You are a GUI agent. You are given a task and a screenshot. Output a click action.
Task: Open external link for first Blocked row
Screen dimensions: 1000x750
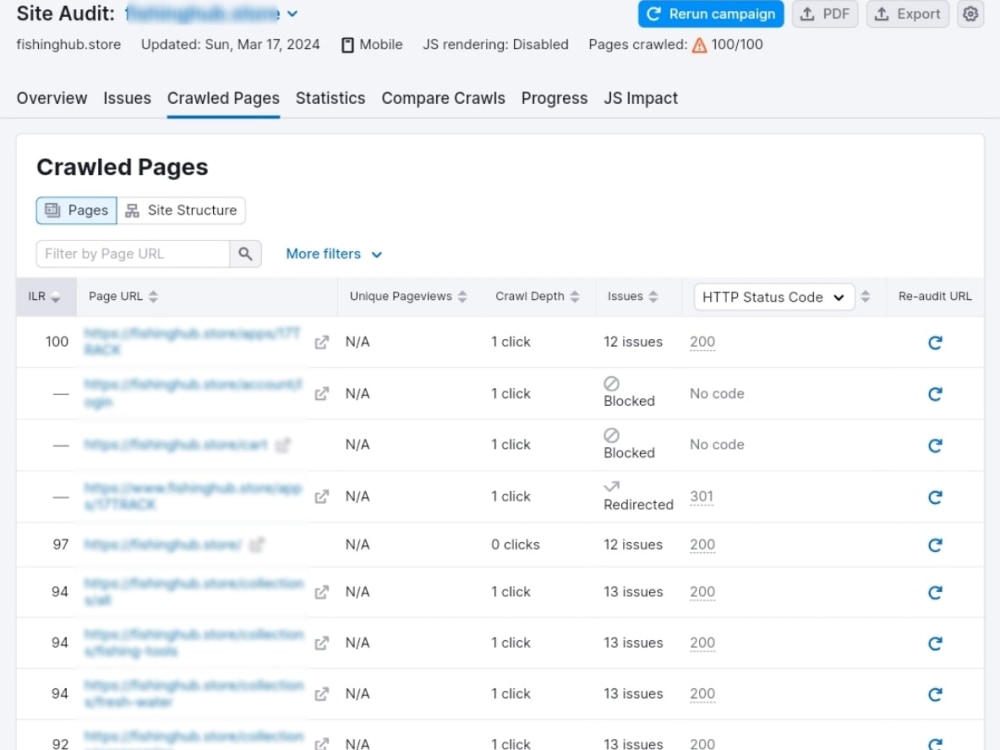pyautogui.click(x=322, y=394)
